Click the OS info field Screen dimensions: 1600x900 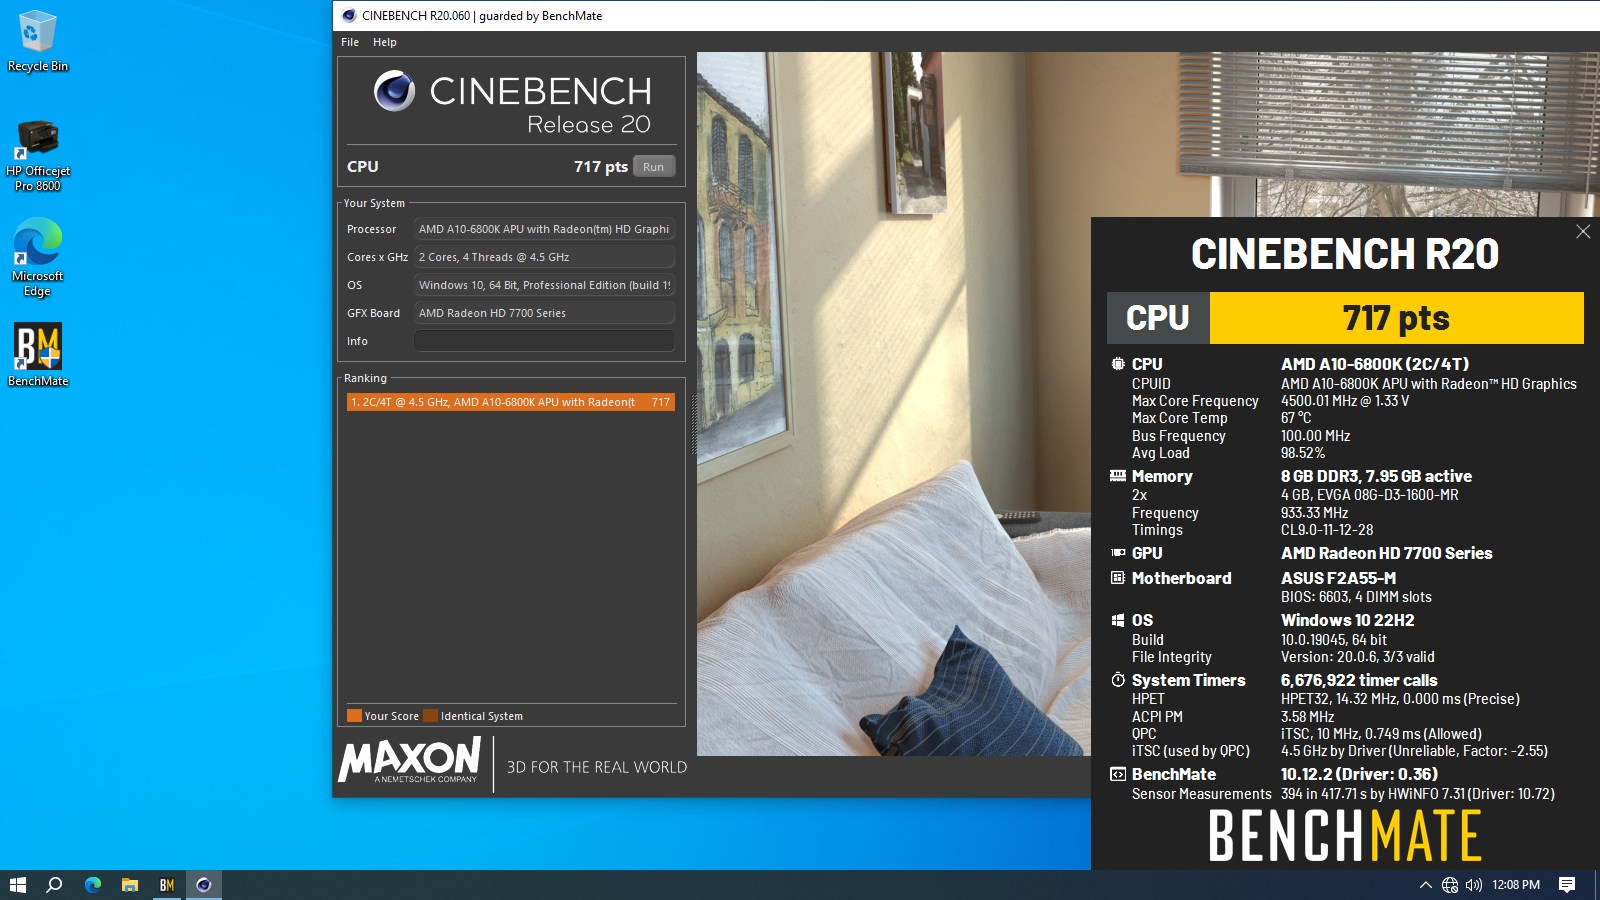coord(544,285)
